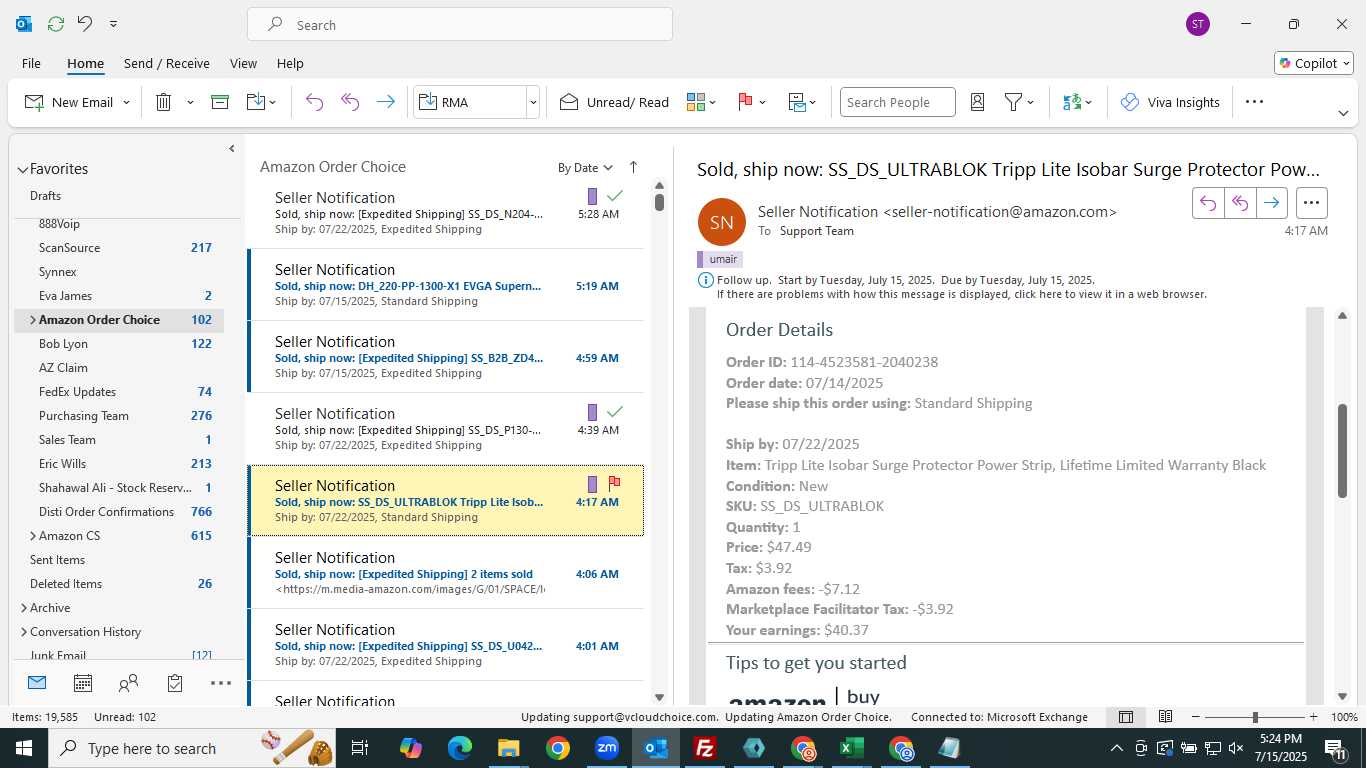Click the top Search box
1366x768 pixels.
coord(460,24)
